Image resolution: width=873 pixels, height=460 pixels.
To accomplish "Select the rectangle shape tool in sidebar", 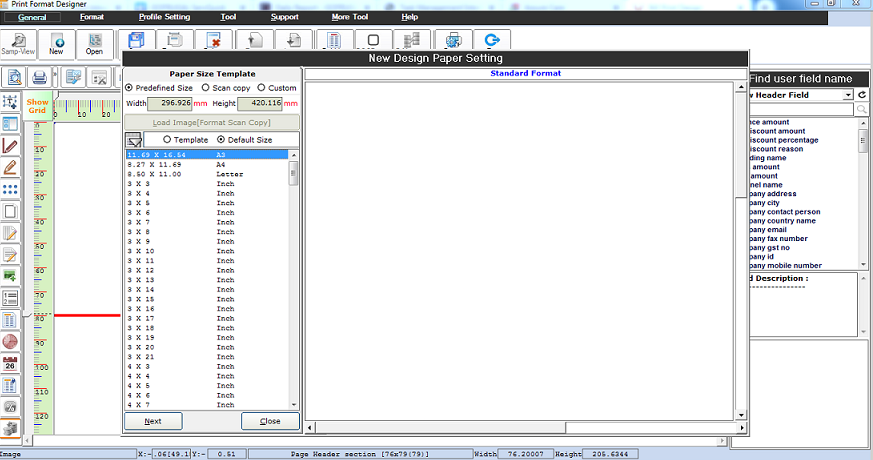I will point(10,211).
